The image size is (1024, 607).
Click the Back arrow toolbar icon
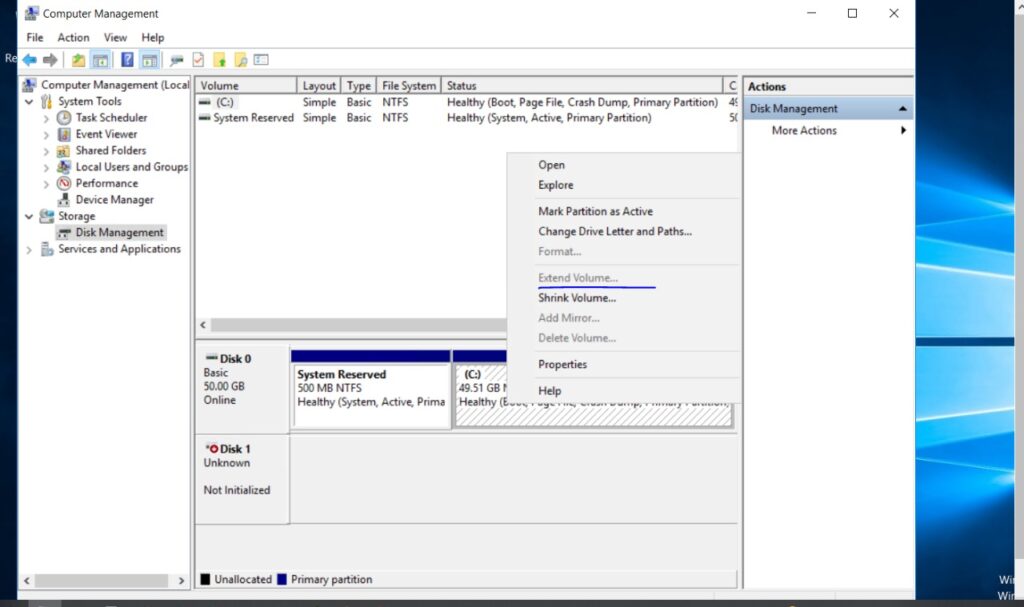[29, 60]
